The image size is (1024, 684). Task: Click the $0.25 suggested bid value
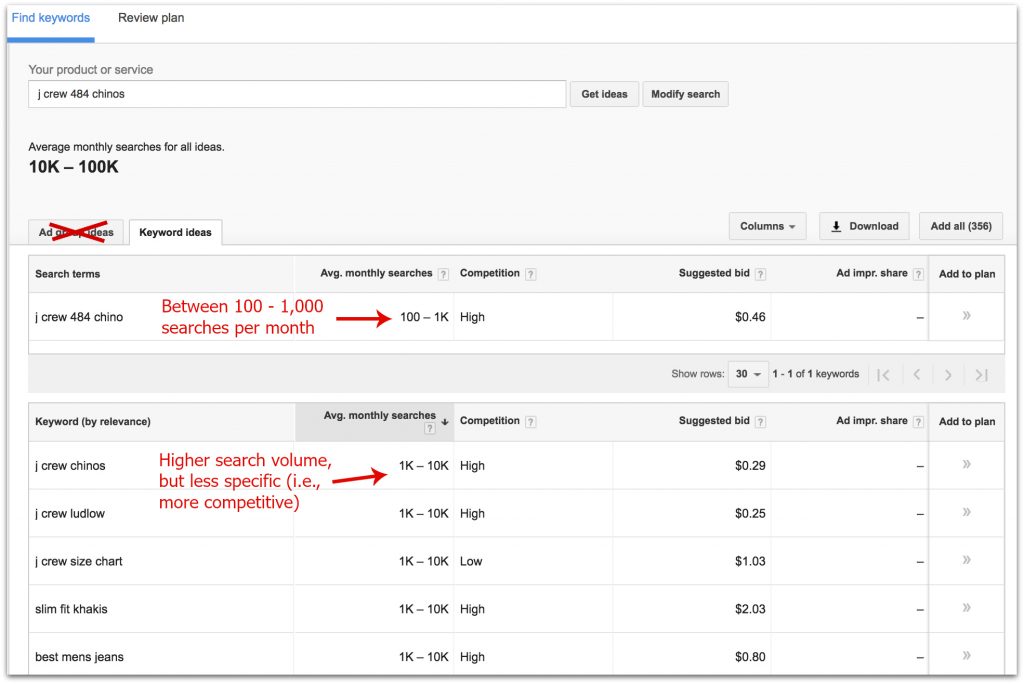click(750, 513)
